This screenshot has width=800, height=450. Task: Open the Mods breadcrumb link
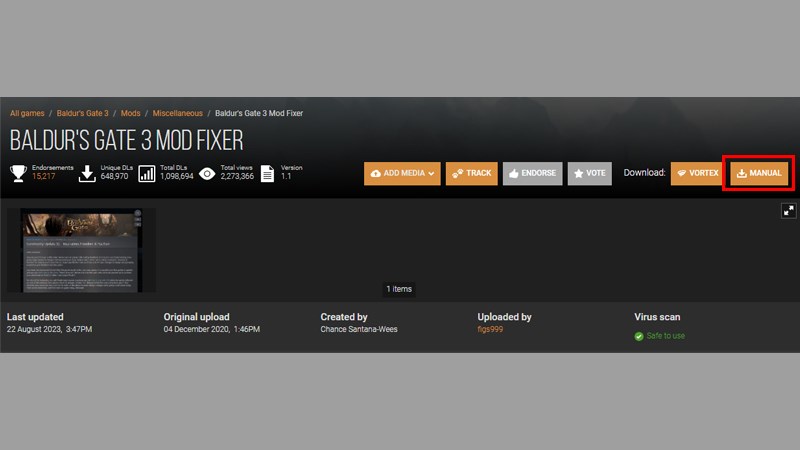130,113
